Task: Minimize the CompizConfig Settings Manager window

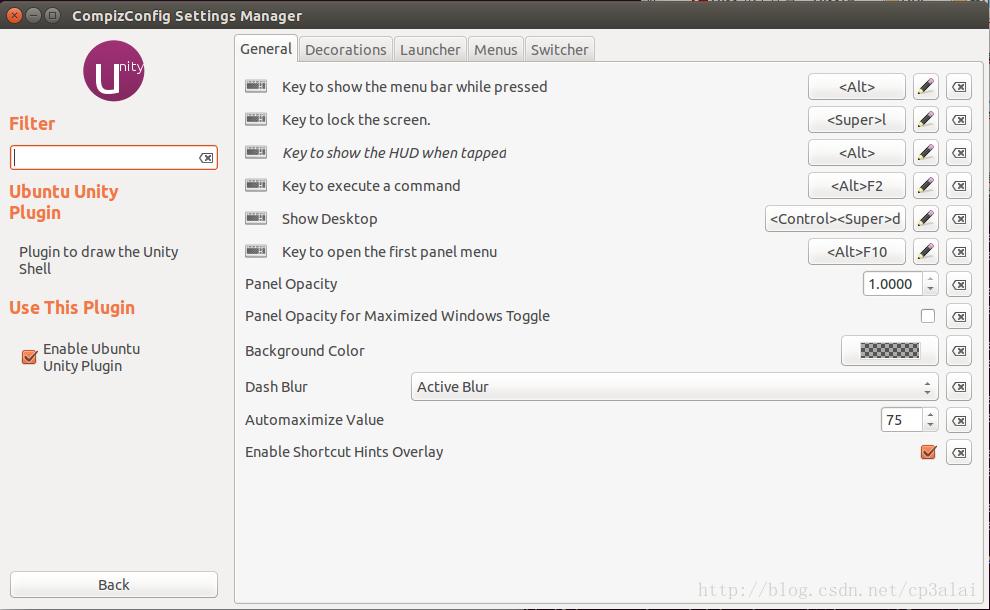Action: 33,15
